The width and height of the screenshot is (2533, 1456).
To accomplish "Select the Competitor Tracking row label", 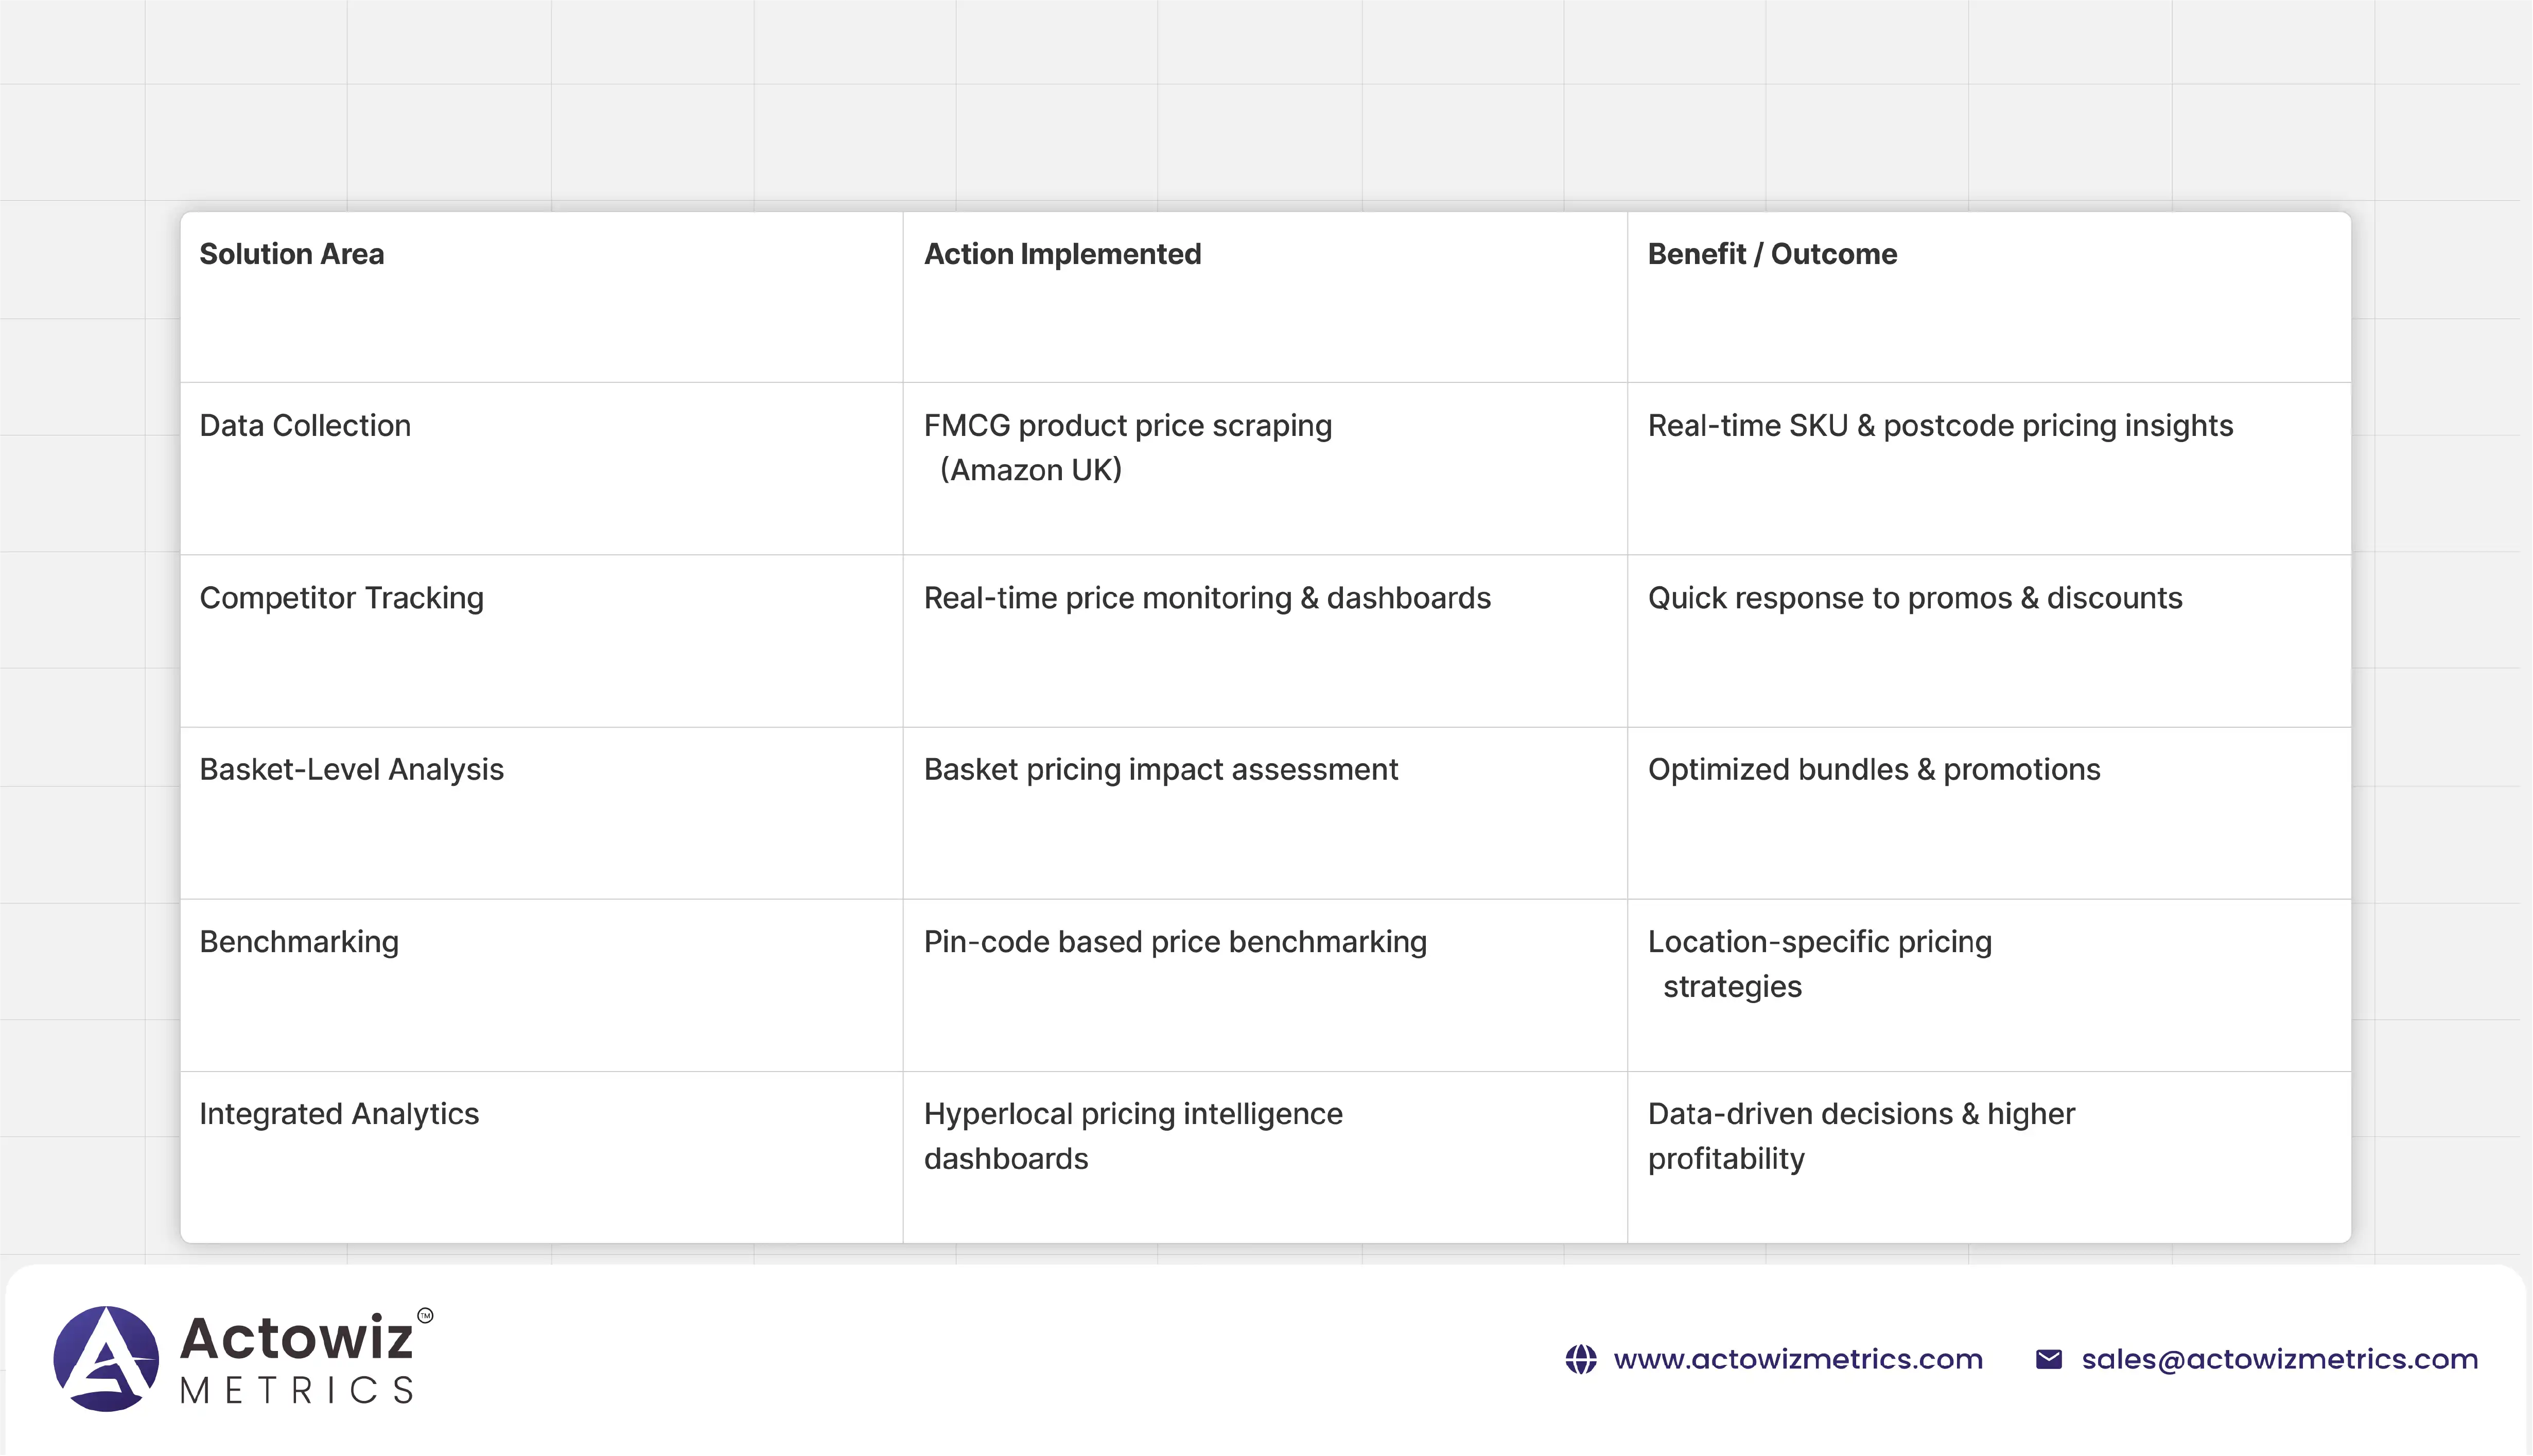I will [x=341, y=598].
